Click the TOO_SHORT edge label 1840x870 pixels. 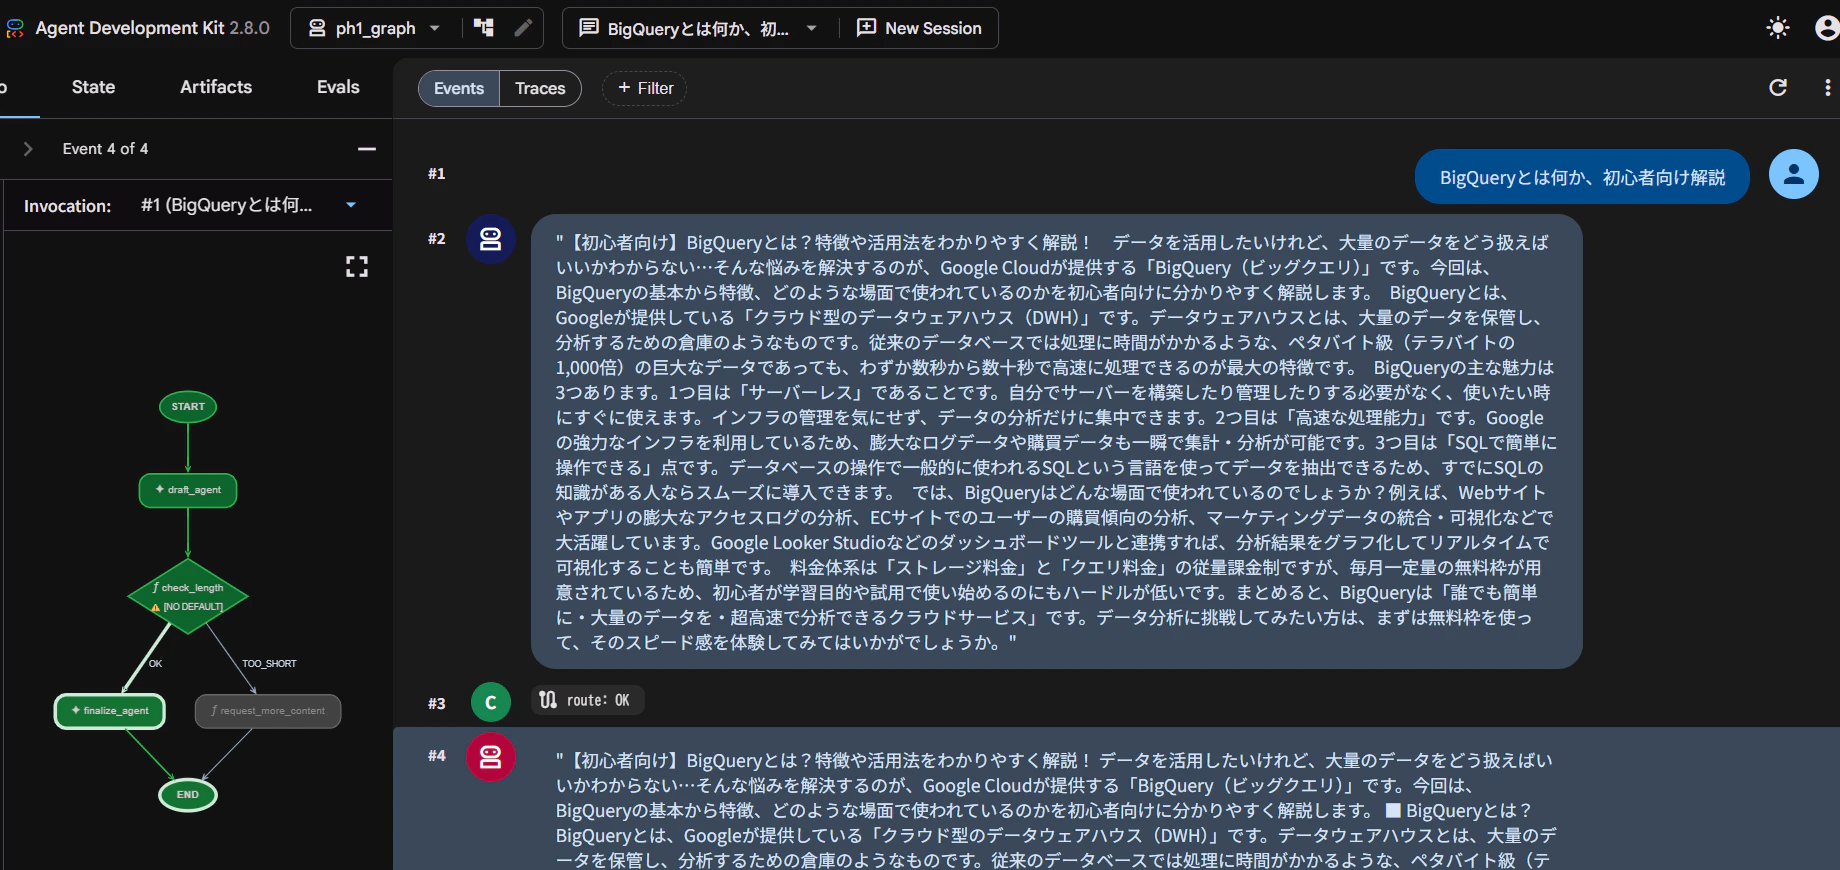coord(269,664)
